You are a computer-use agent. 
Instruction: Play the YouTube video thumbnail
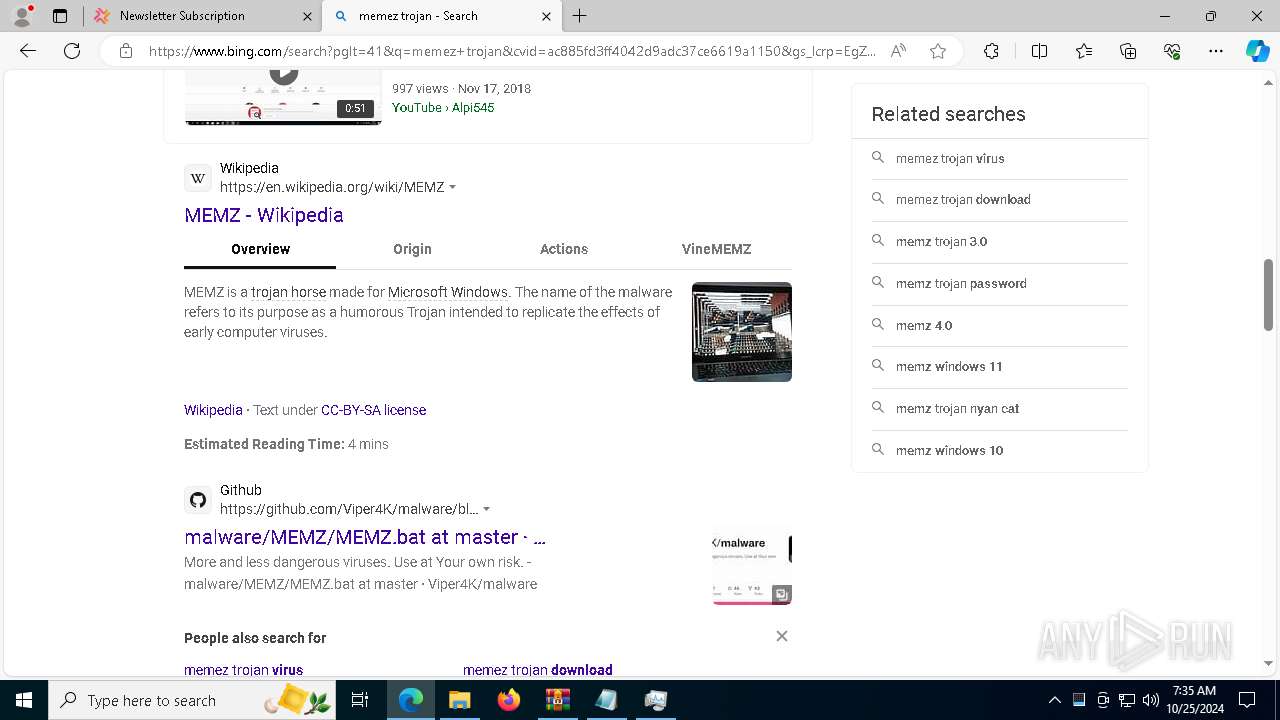(x=283, y=97)
